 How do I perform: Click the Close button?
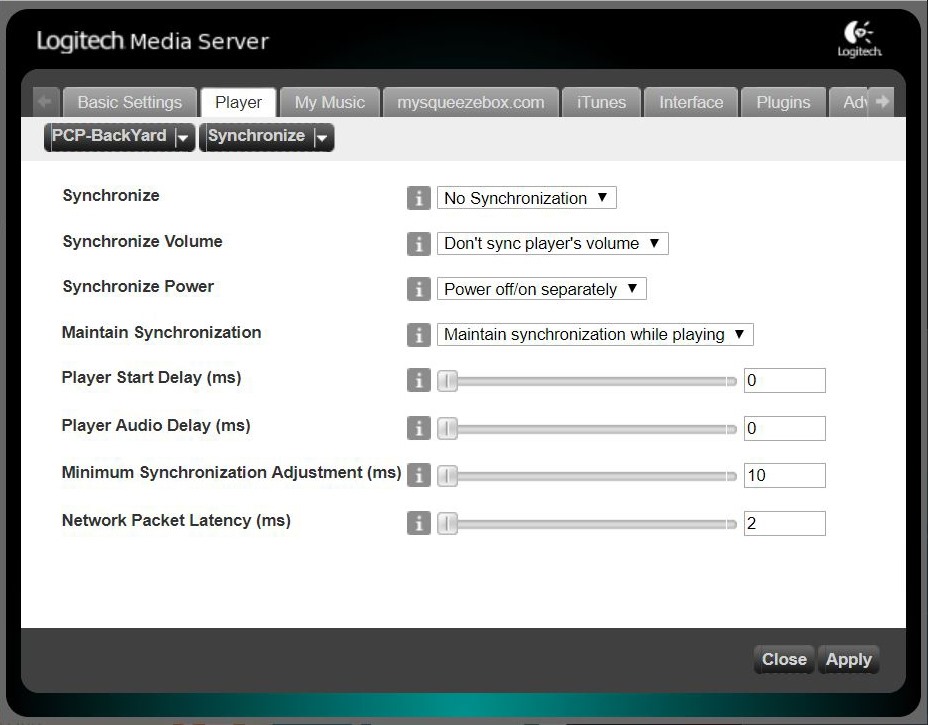[784, 659]
